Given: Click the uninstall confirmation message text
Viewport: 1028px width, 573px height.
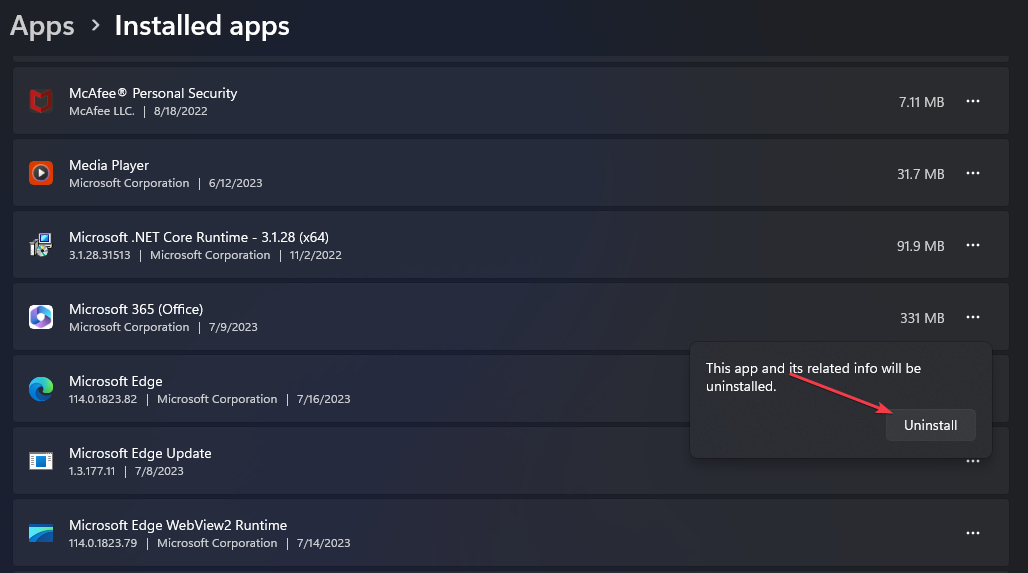Looking at the screenshot, I should pos(813,377).
